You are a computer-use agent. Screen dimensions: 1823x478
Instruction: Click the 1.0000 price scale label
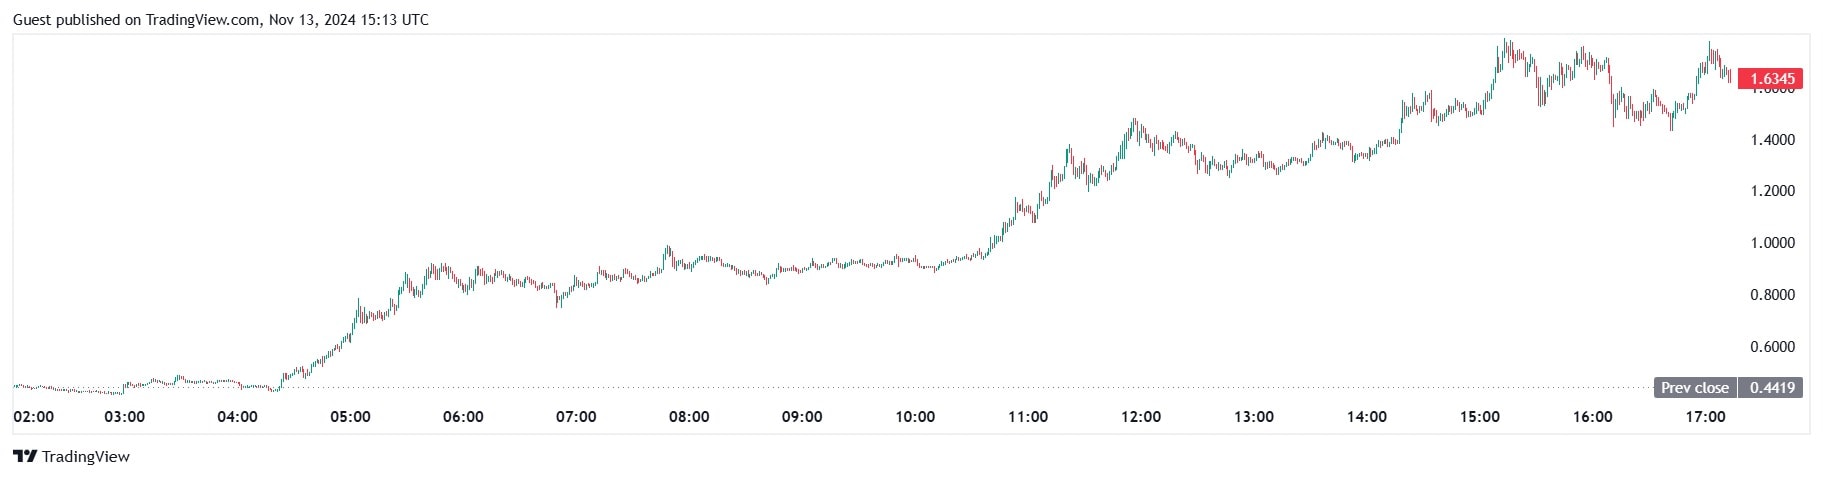(x=1772, y=243)
